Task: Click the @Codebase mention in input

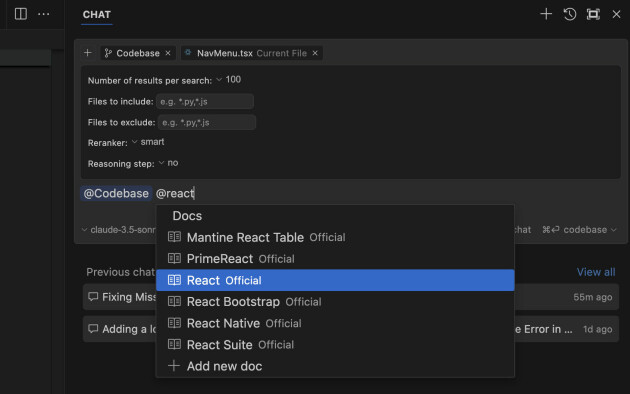Action: coord(116,193)
